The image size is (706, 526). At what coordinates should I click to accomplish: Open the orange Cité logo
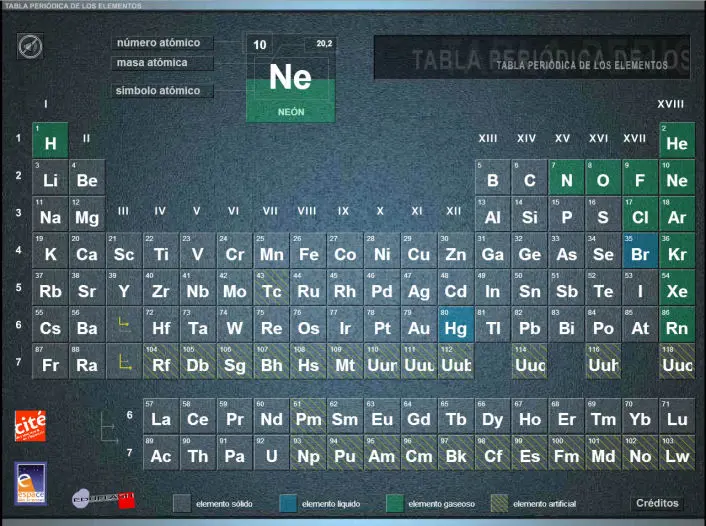point(30,425)
